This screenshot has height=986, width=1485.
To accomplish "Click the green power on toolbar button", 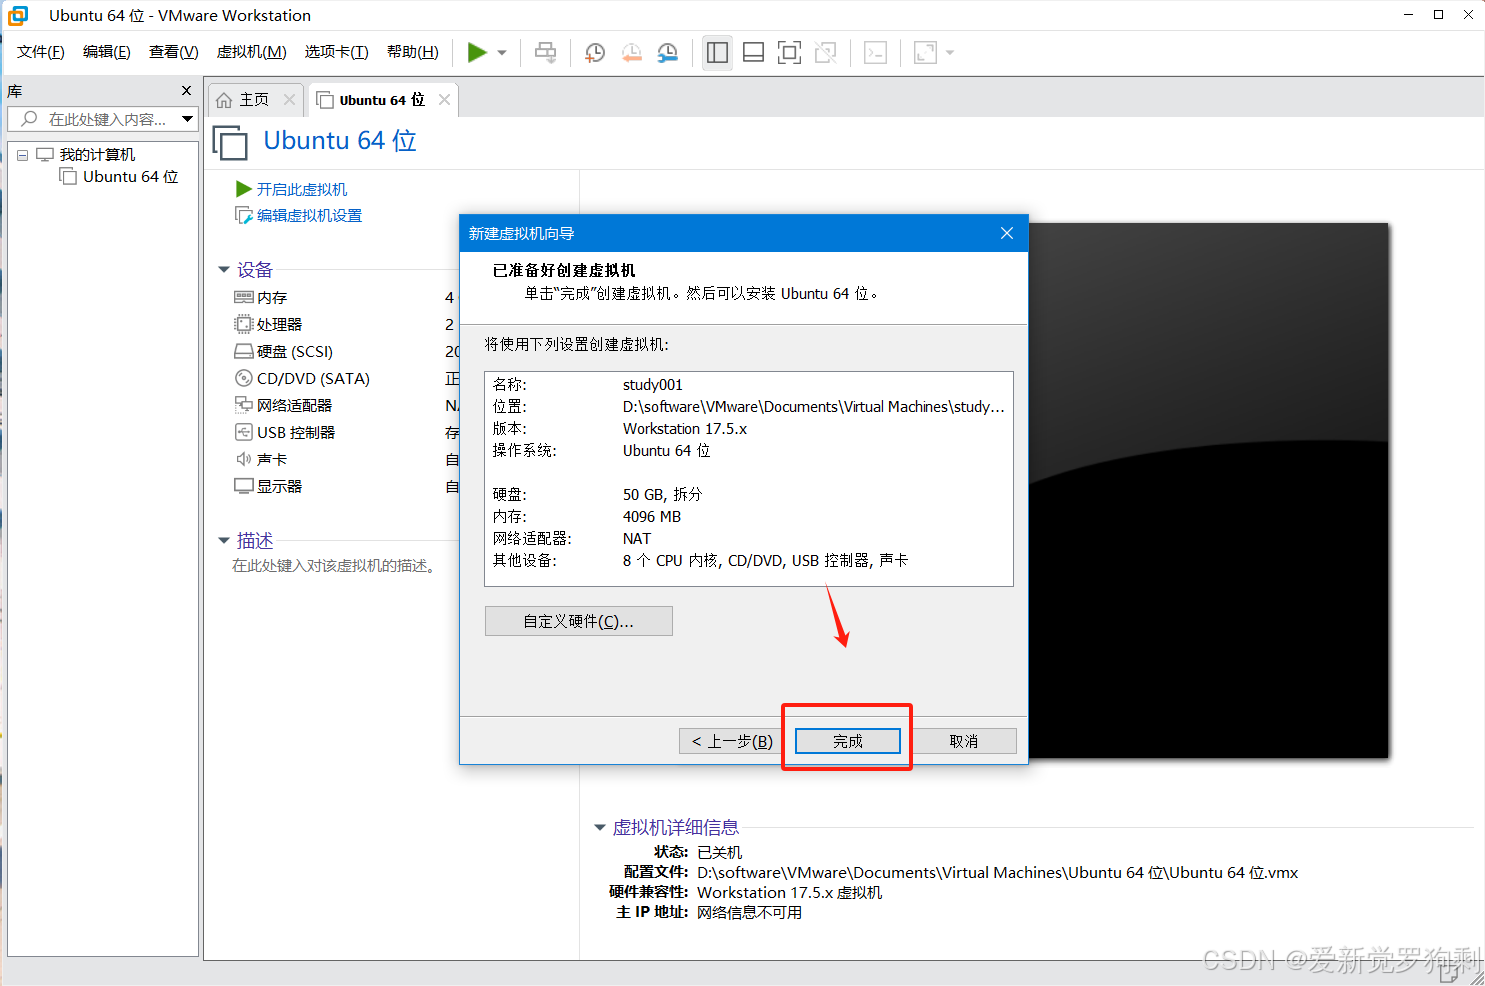I will (477, 52).
